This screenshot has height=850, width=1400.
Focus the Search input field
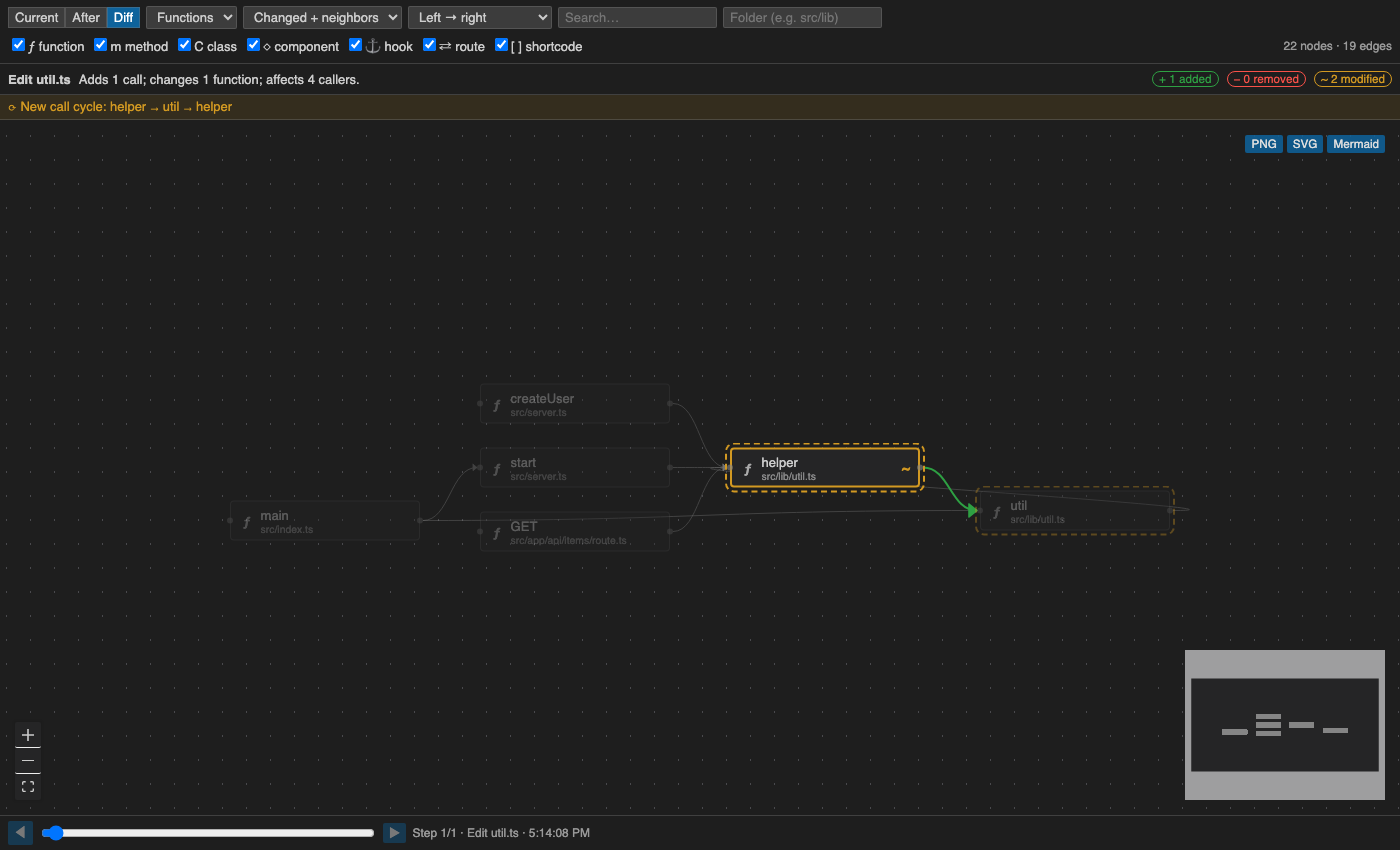pyautogui.click(x=637, y=17)
